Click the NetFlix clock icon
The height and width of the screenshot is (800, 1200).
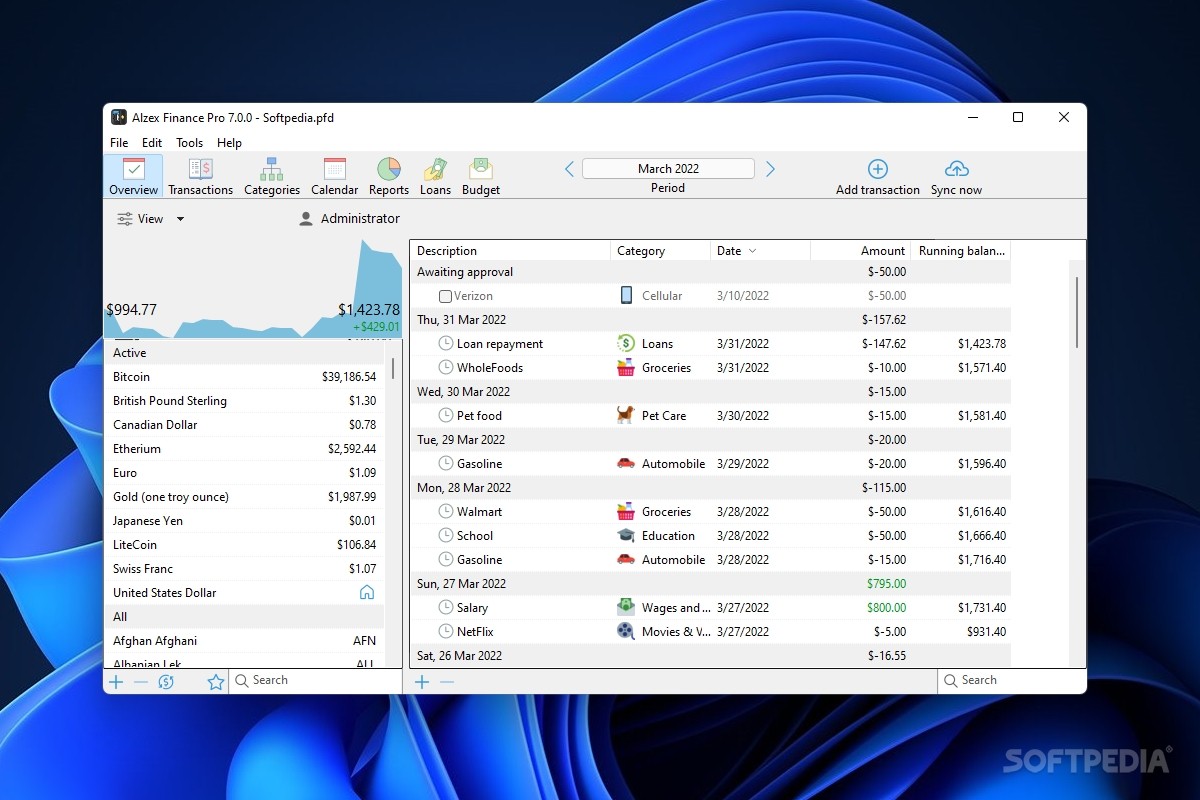(446, 632)
